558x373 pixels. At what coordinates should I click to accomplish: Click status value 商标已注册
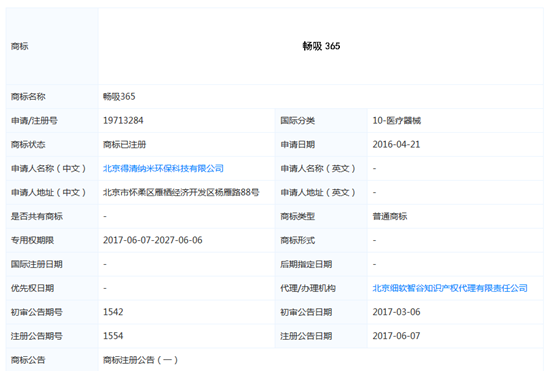click(x=125, y=145)
